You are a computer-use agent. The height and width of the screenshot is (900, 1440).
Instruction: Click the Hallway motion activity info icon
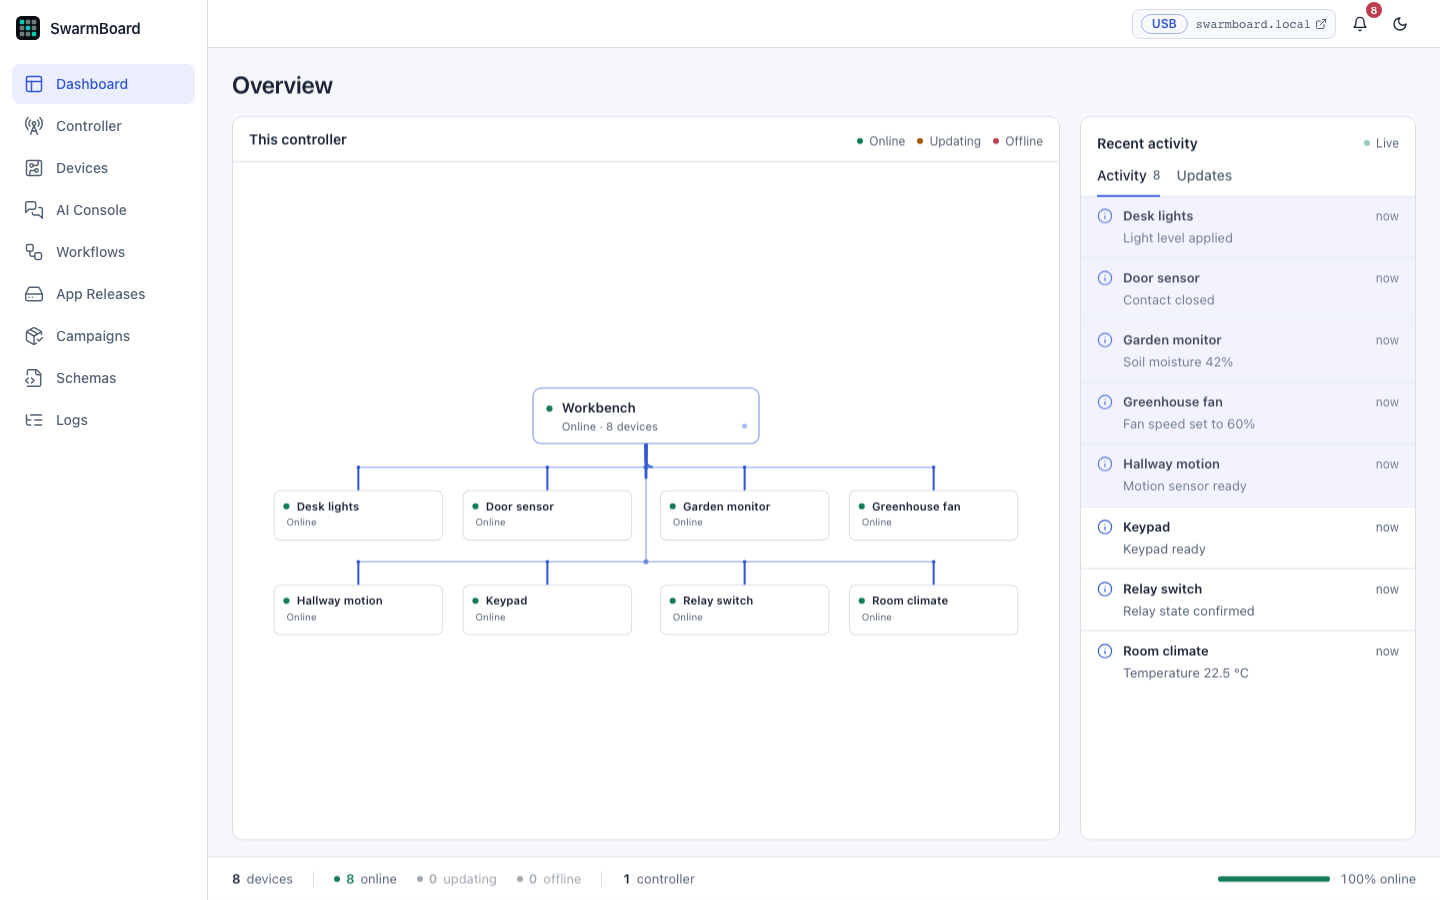coord(1105,464)
